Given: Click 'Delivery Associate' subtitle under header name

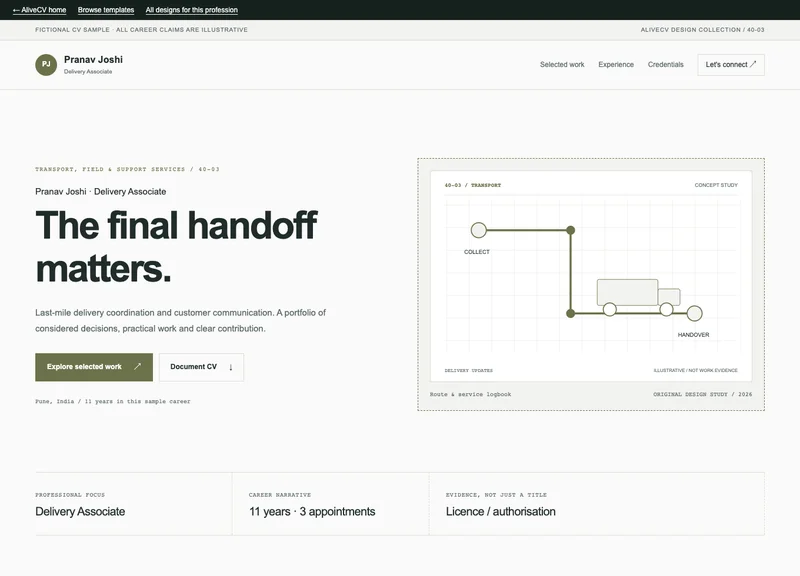Looking at the screenshot, I should [x=88, y=71].
